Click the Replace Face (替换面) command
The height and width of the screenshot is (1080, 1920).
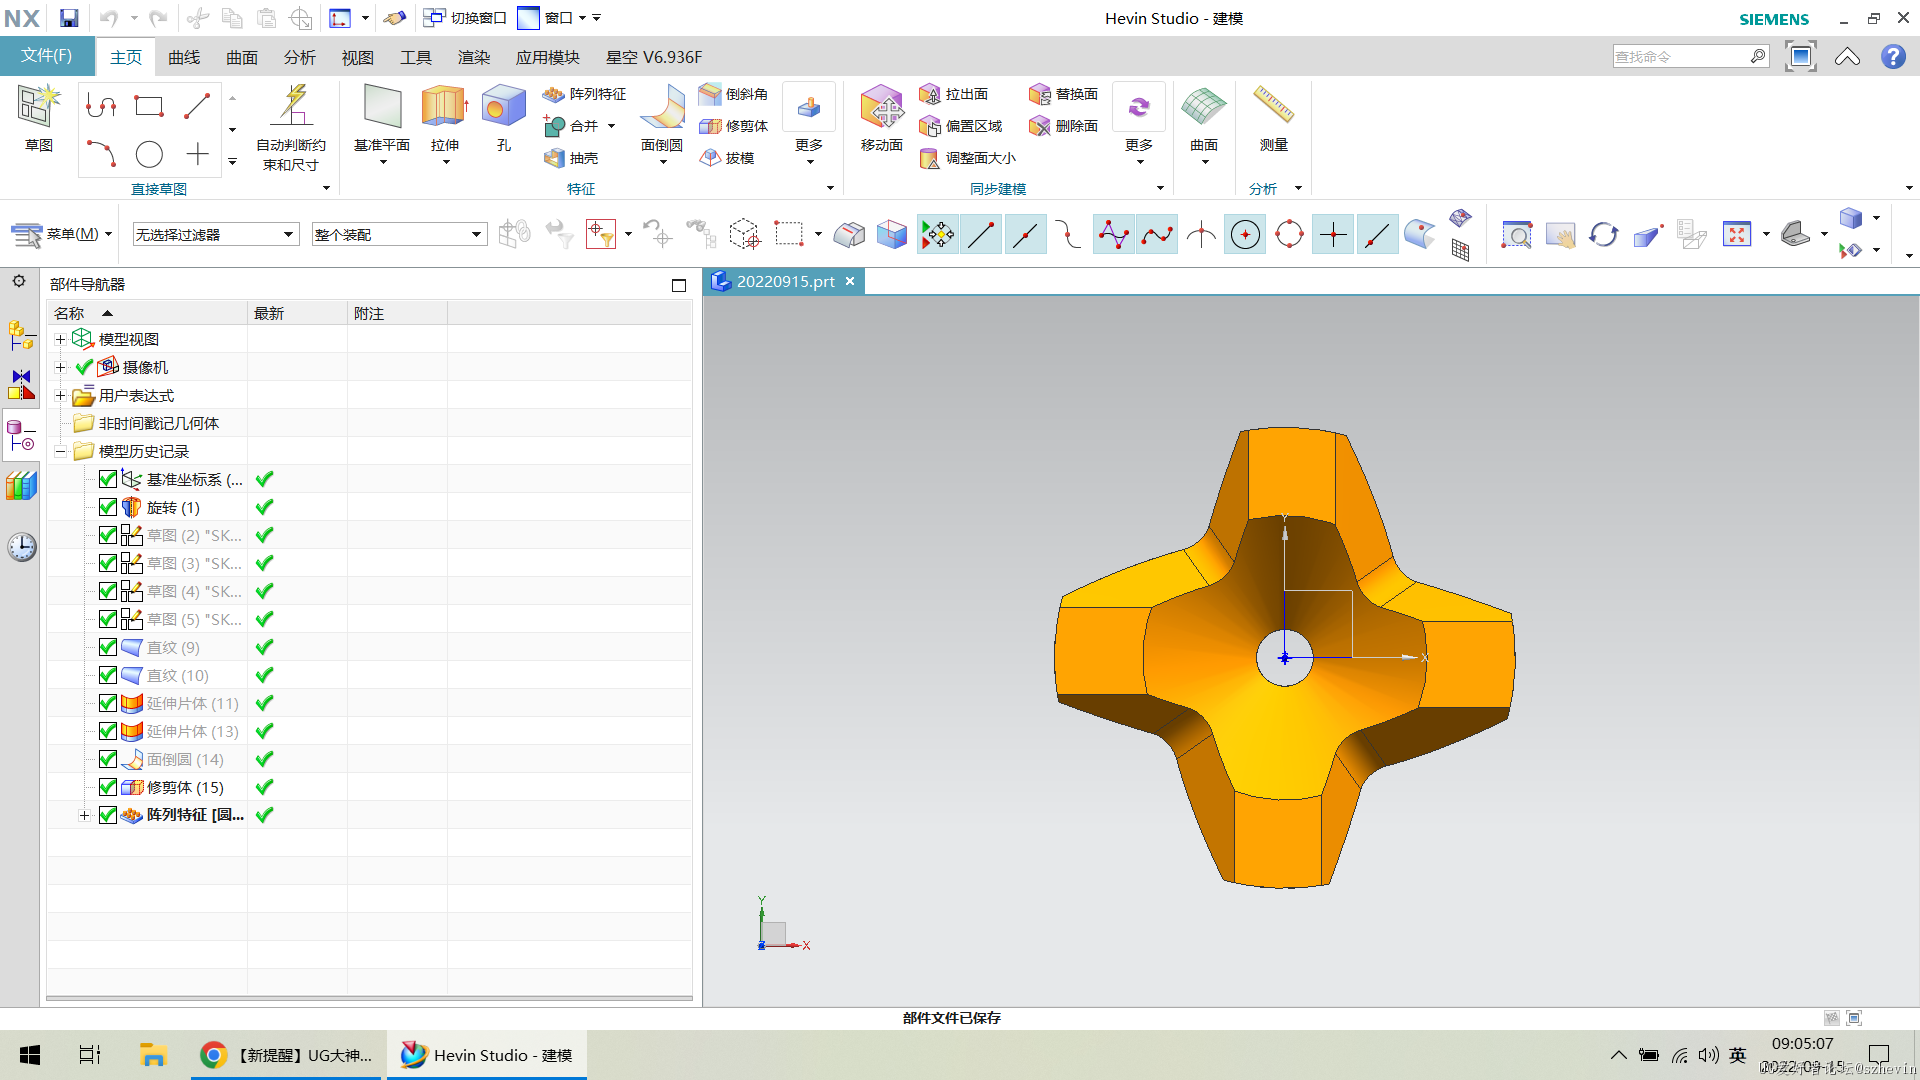[1063, 94]
